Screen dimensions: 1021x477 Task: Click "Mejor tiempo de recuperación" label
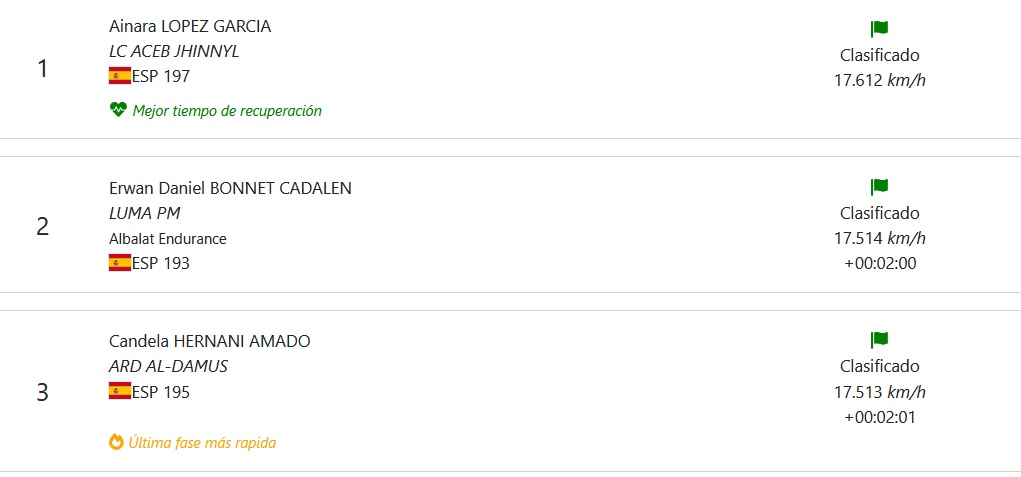click(227, 111)
